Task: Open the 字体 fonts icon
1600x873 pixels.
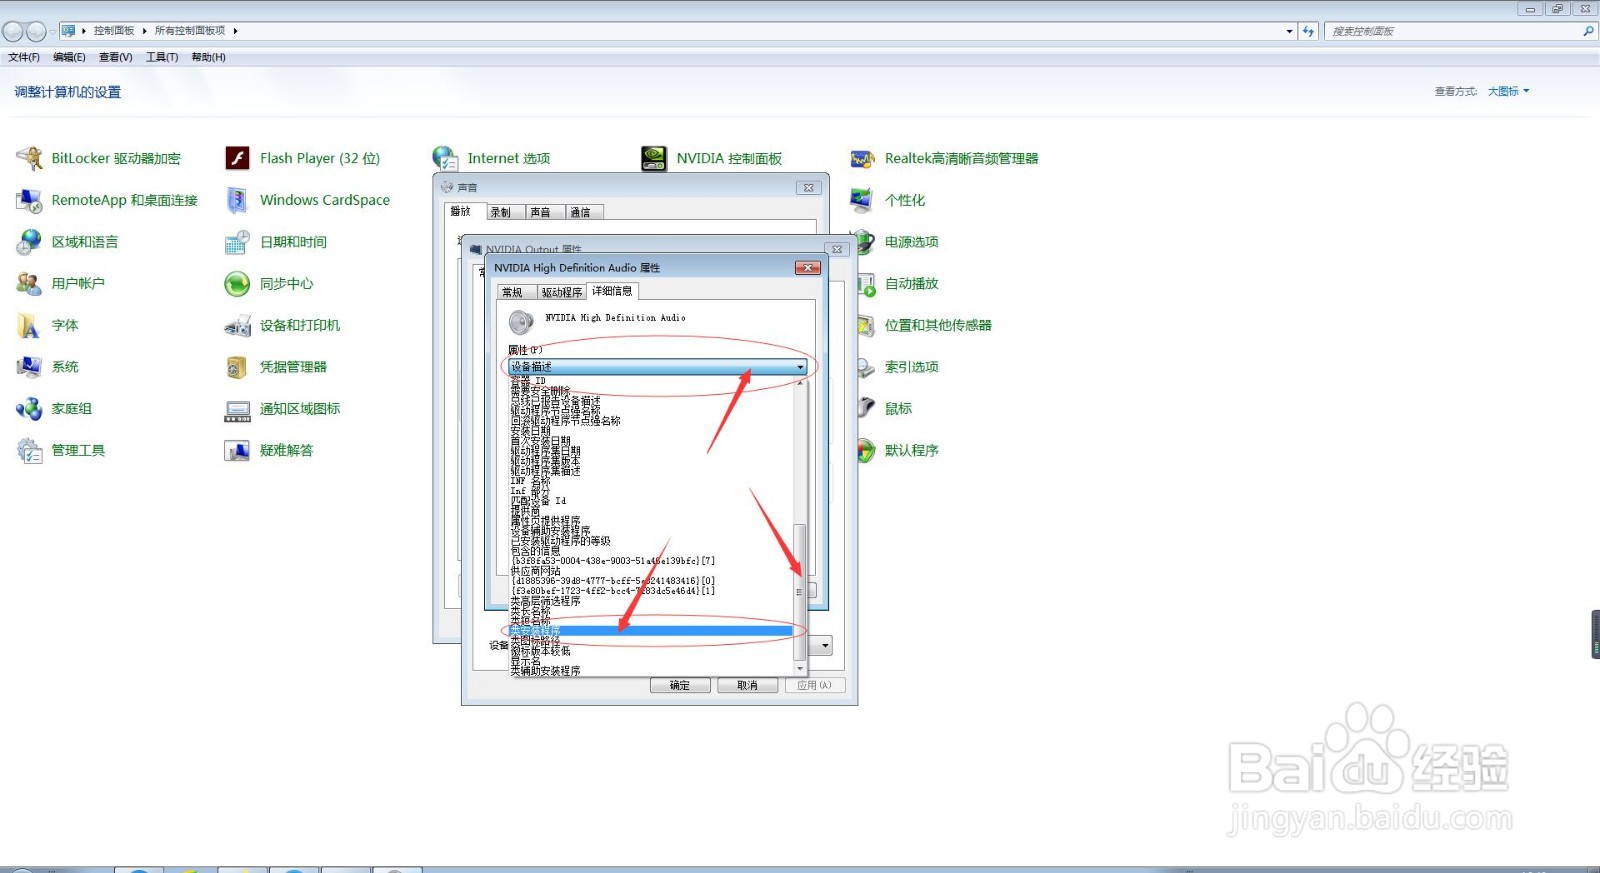Action: [29, 325]
